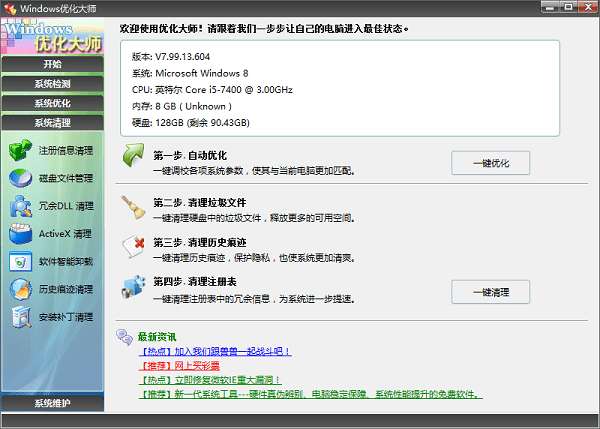600x429 pixels.
Task: Select 历史痕迹清理 in the sidebar
Action: point(65,289)
